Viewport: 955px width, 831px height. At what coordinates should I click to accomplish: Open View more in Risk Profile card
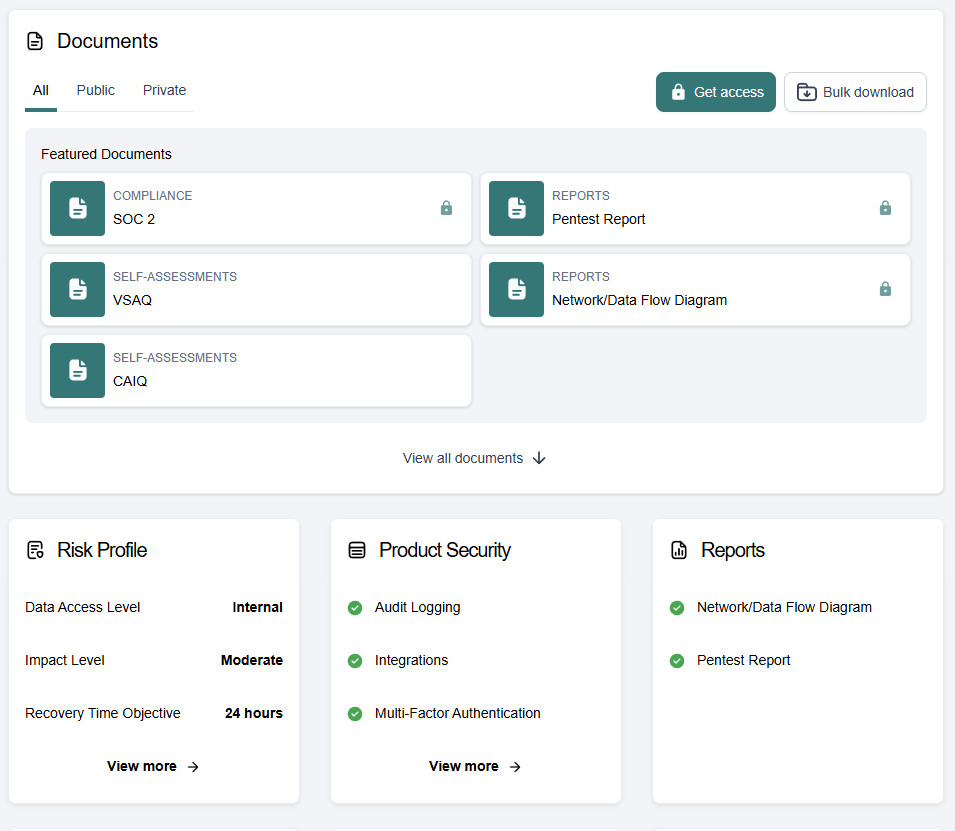pos(153,766)
